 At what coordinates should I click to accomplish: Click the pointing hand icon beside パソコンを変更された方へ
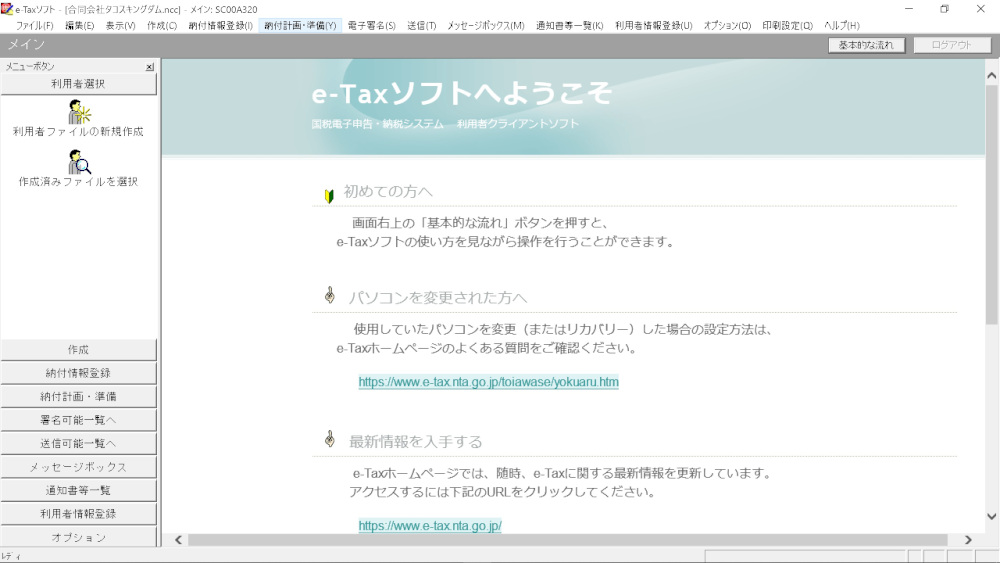coord(330,295)
